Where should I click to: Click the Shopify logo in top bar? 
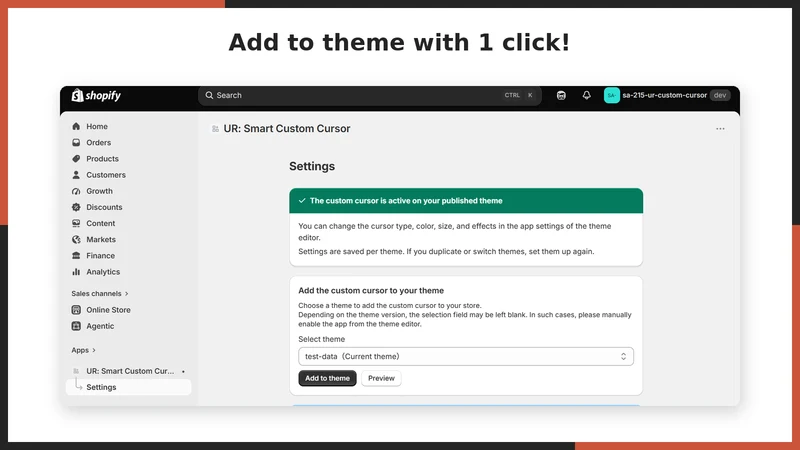(96, 95)
